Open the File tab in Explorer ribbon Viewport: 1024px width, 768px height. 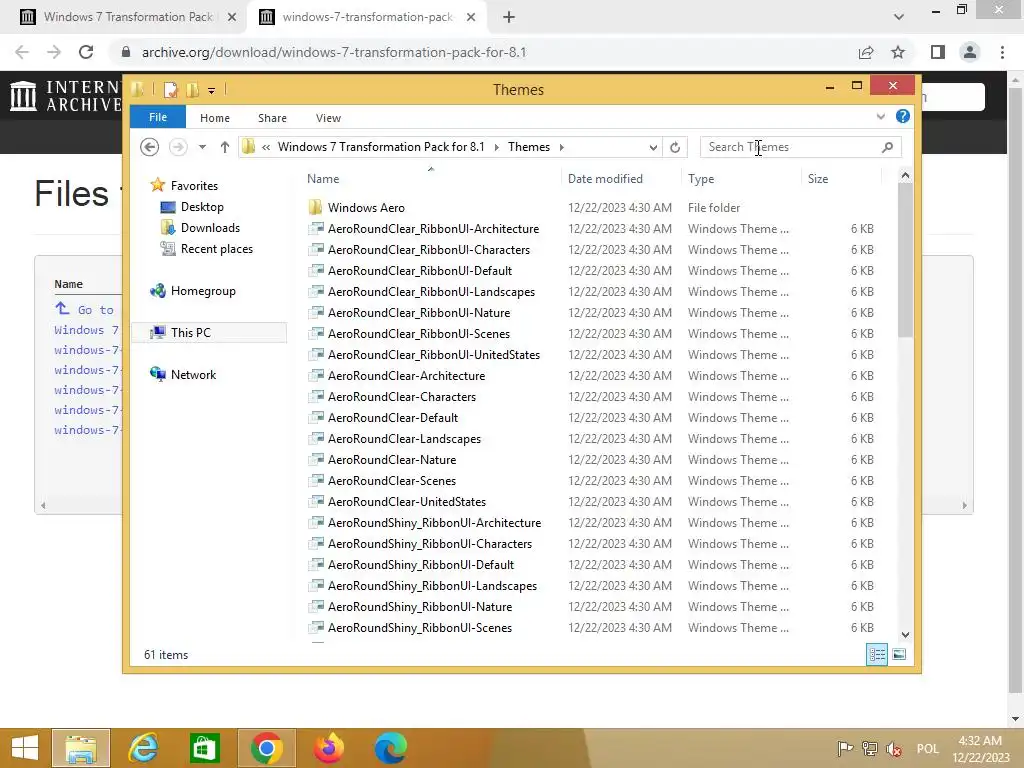[158, 118]
